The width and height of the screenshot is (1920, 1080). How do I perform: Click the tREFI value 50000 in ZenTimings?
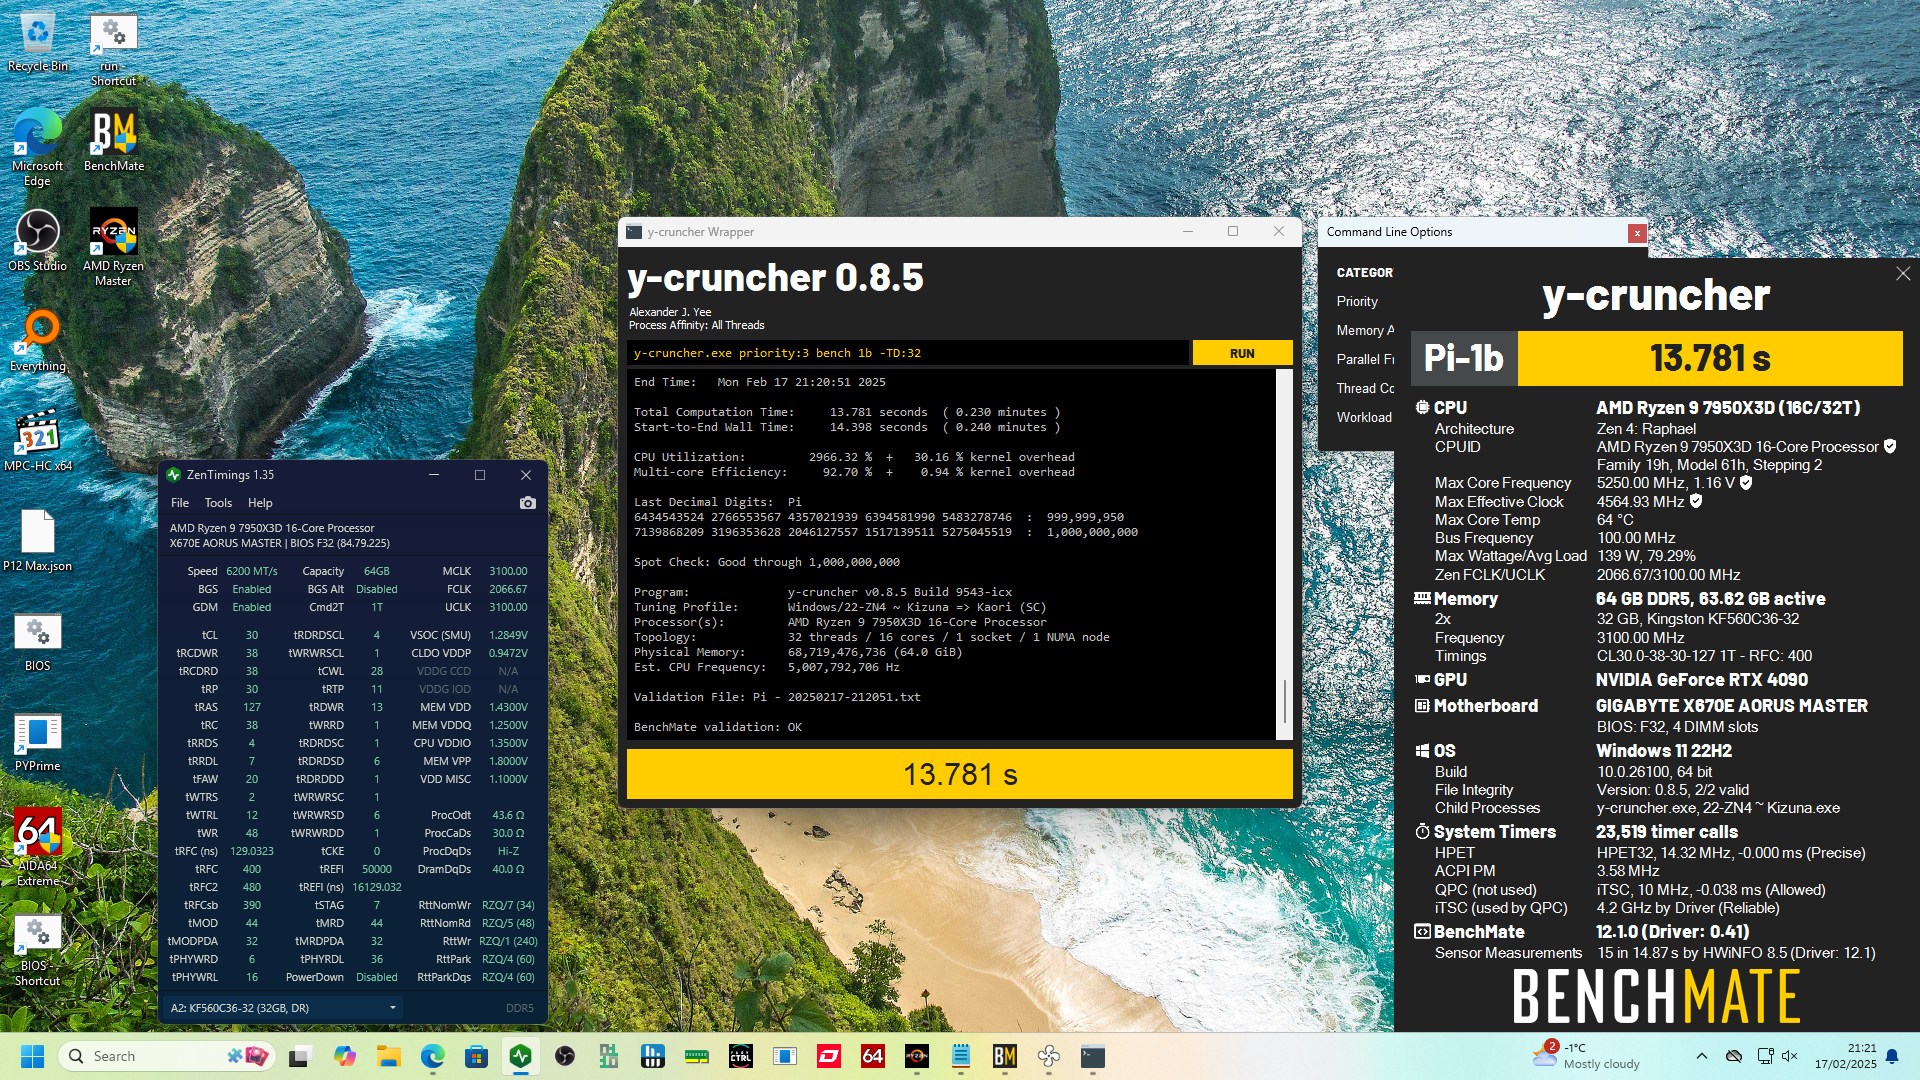pyautogui.click(x=377, y=869)
